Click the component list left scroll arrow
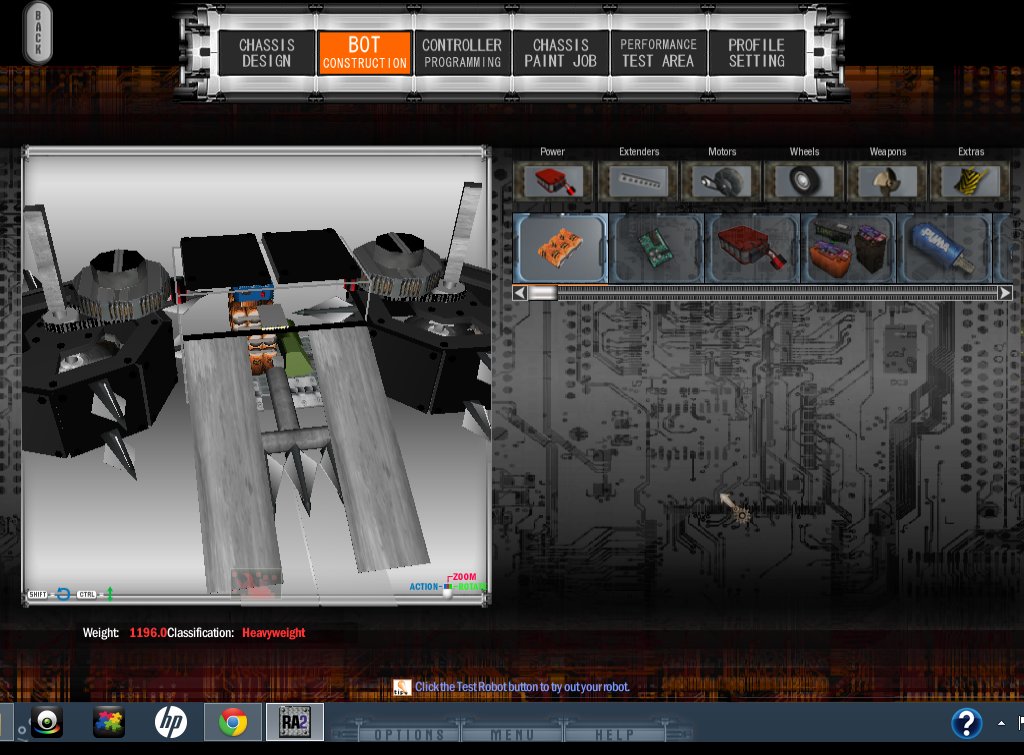1024x755 pixels. click(520, 293)
